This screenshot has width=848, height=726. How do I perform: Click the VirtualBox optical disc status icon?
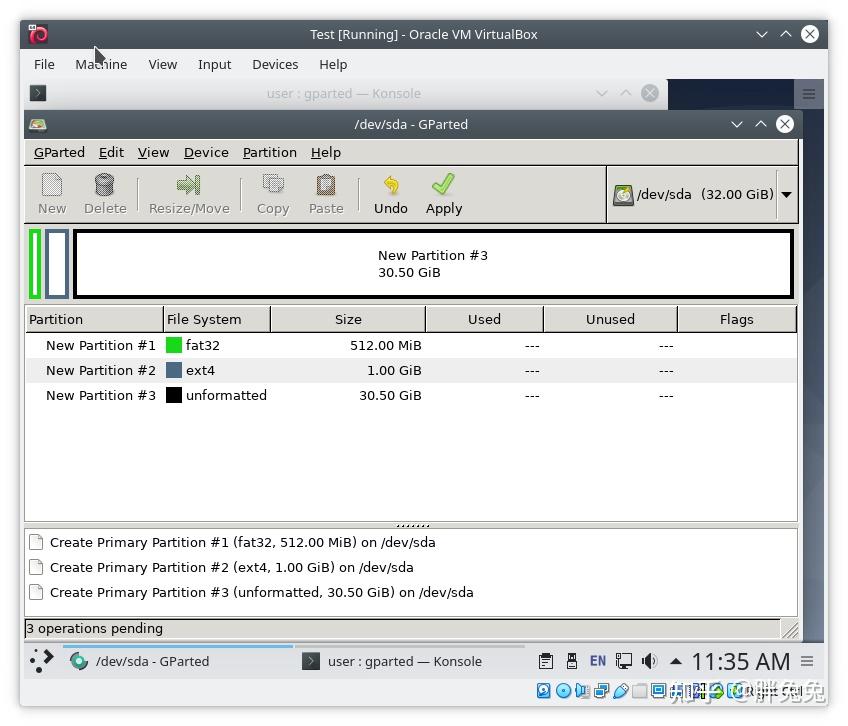point(563,691)
